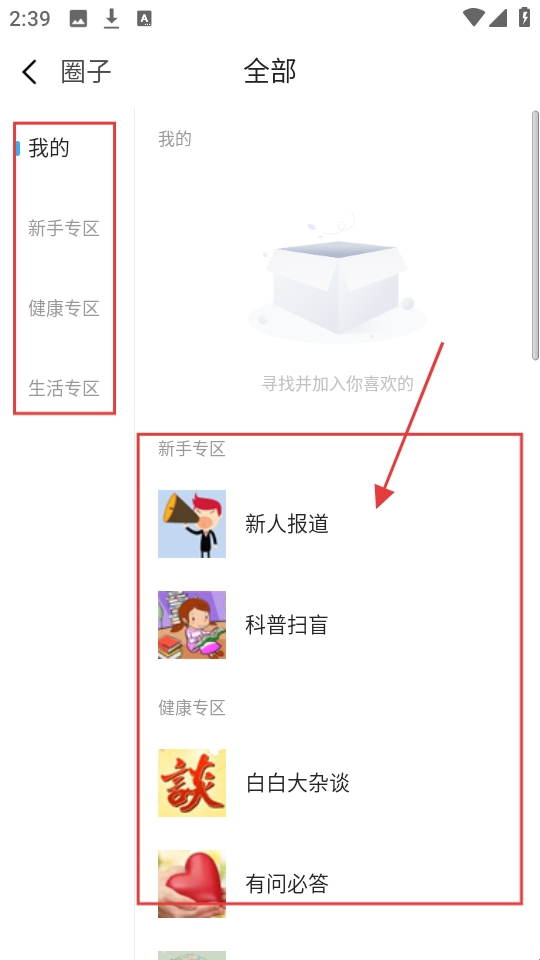The width and height of the screenshot is (540, 960).
Task: Tap the keyboard A icon in status bar
Action: (144, 19)
